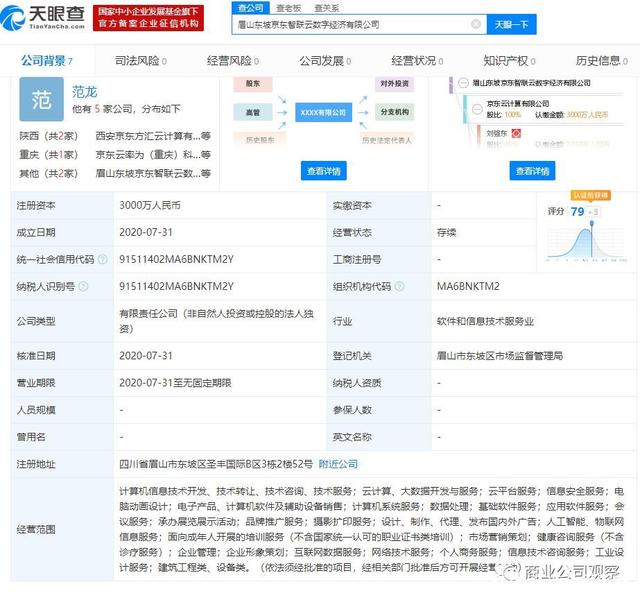
Task: Open the 知识产权 tab
Action: tap(509, 61)
